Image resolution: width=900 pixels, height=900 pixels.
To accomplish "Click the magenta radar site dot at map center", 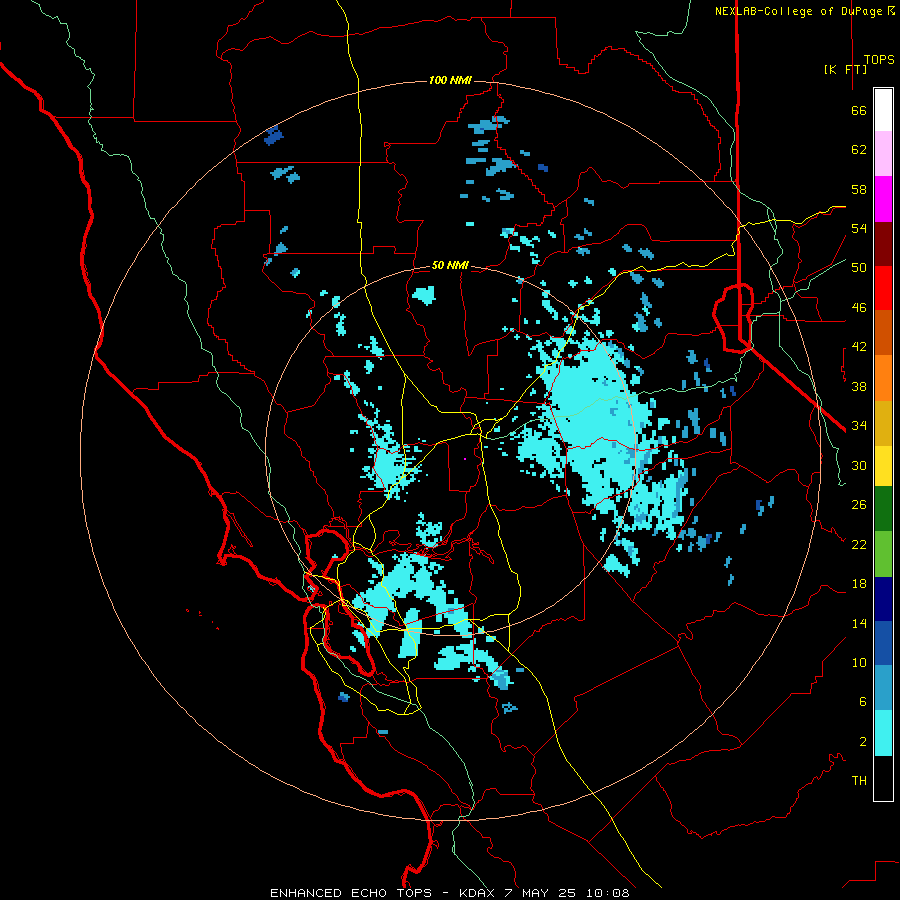I will [464, 459].
